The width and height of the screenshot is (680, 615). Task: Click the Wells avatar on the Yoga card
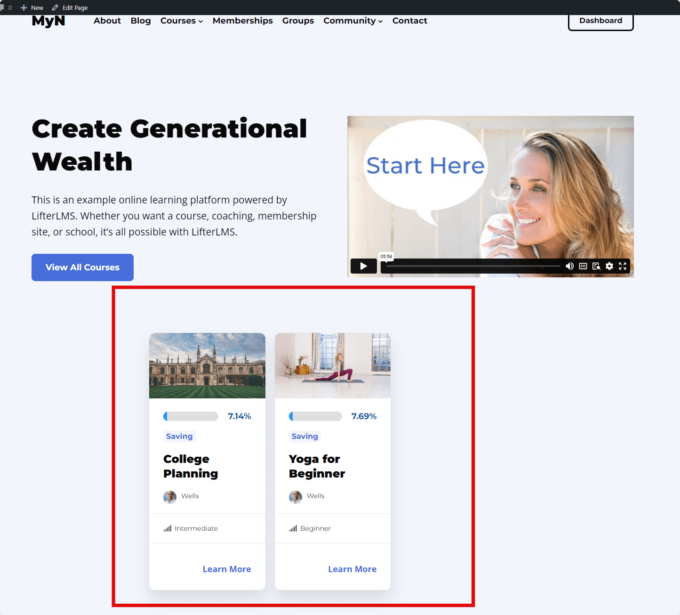[295, 497]
